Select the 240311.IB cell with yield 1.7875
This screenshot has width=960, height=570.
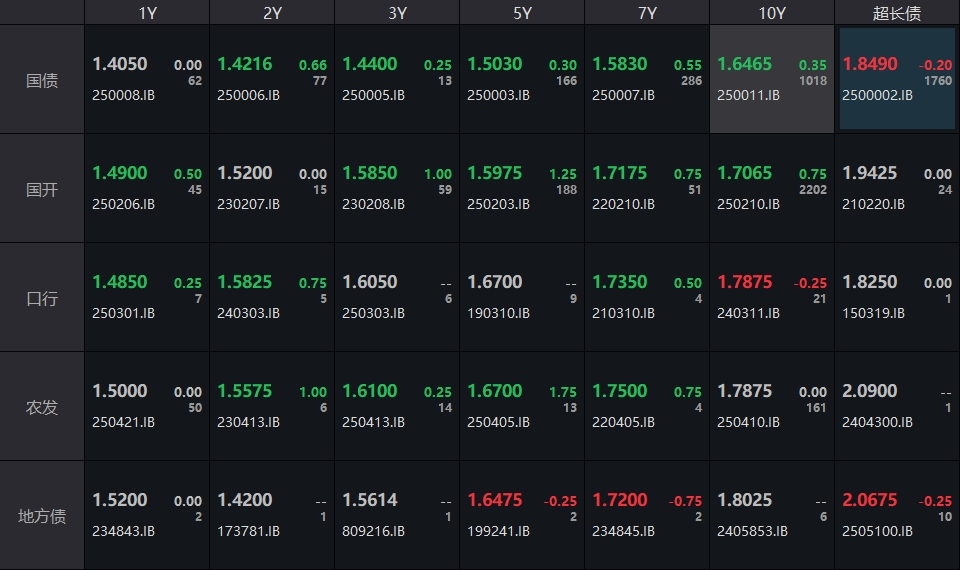(771, 297)
